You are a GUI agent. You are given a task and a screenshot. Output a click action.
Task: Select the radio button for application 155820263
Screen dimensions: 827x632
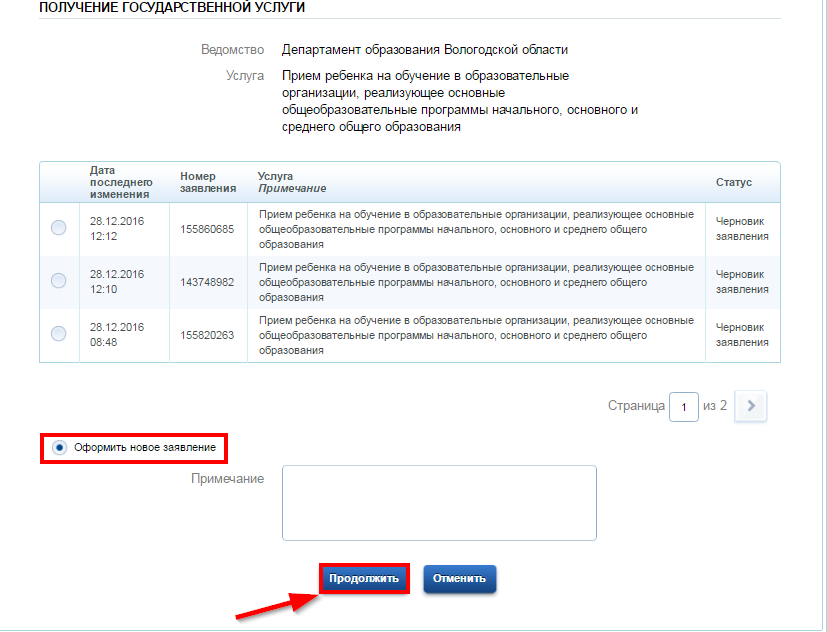[x=58, y=333]
